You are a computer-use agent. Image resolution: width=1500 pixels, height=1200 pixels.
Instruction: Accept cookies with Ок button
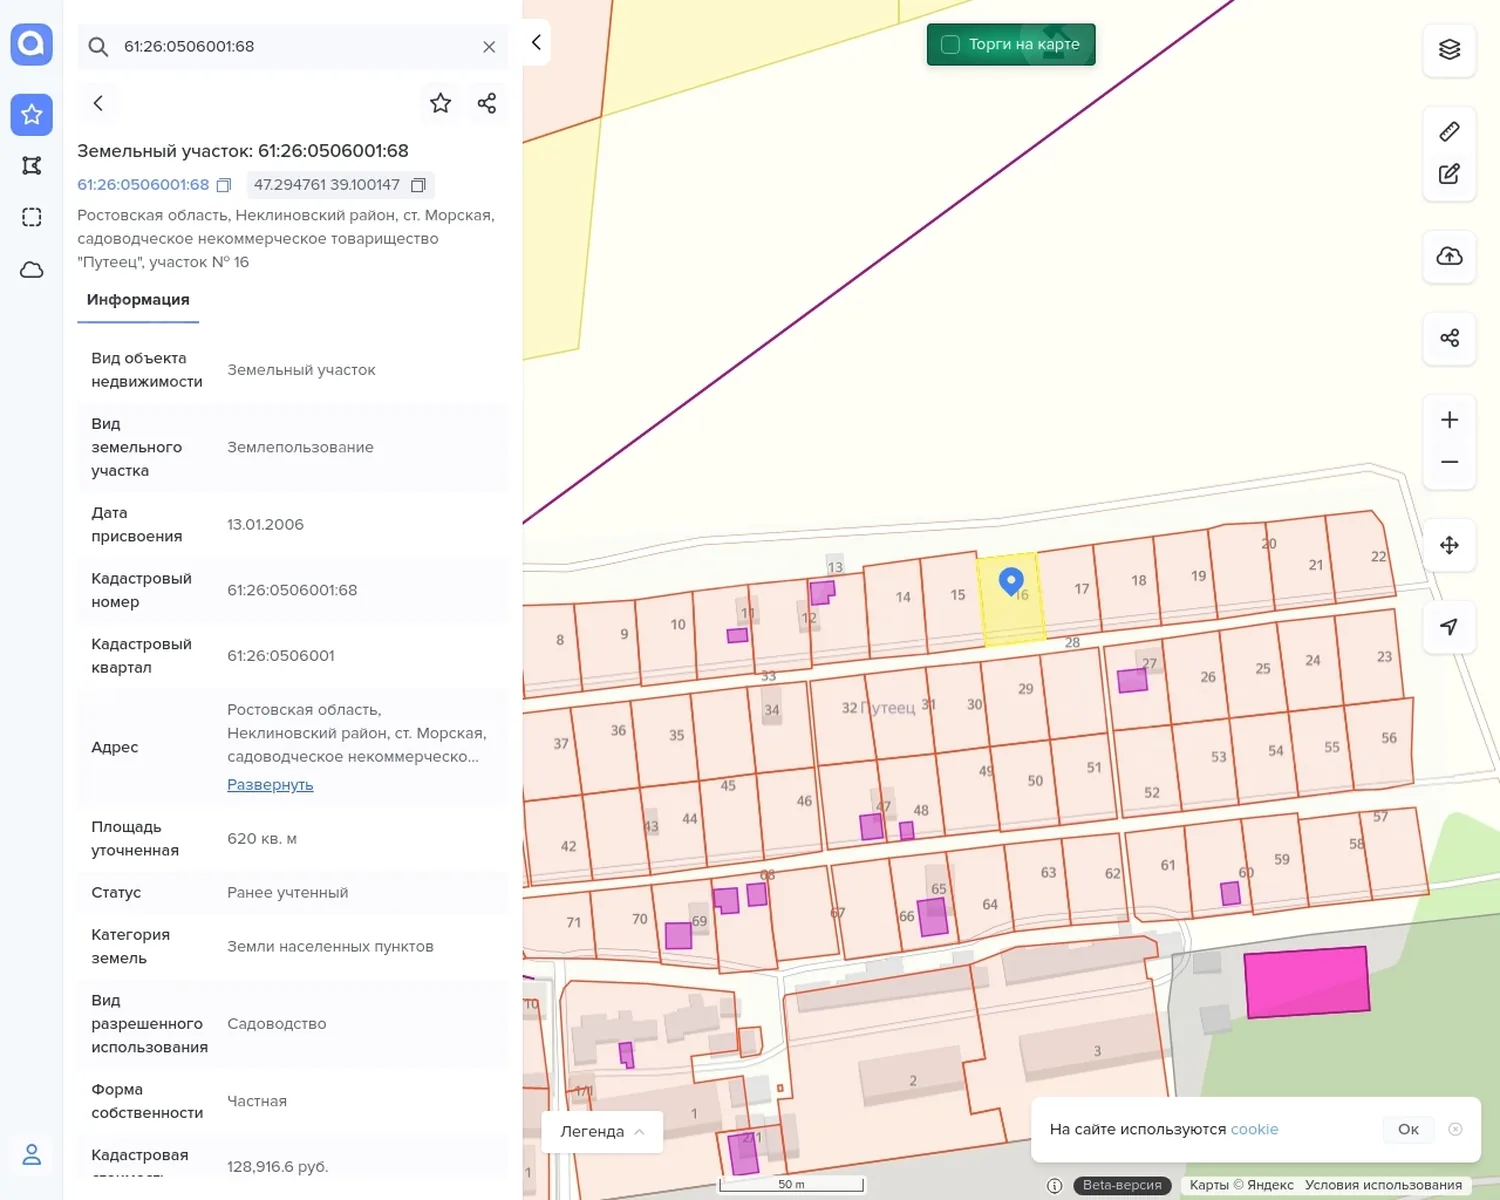tap(1408, 1129)
